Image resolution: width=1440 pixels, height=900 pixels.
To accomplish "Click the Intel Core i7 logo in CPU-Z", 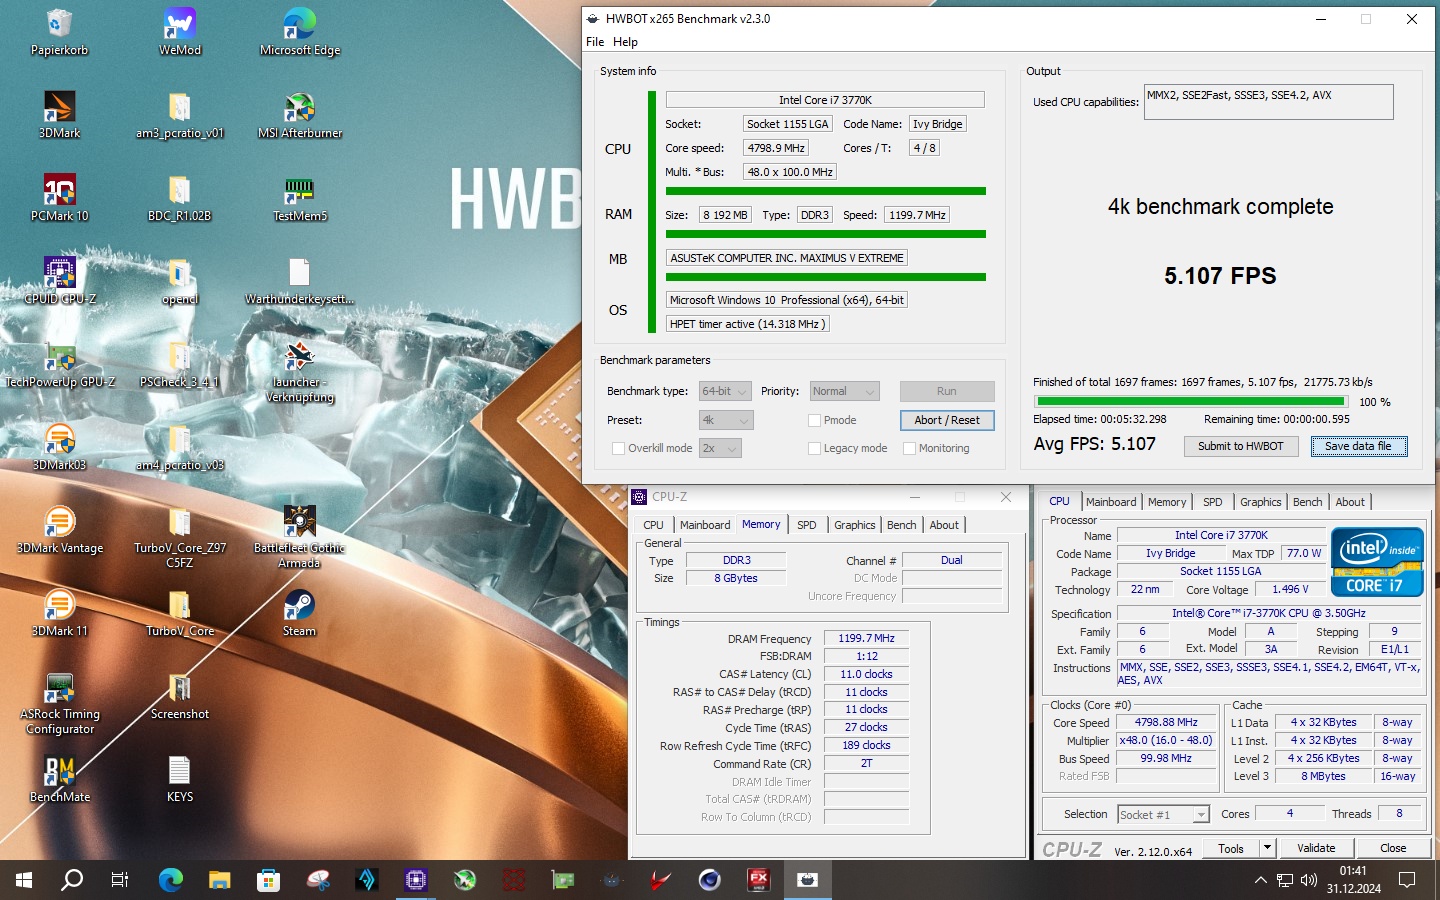I will [1377, 562].
